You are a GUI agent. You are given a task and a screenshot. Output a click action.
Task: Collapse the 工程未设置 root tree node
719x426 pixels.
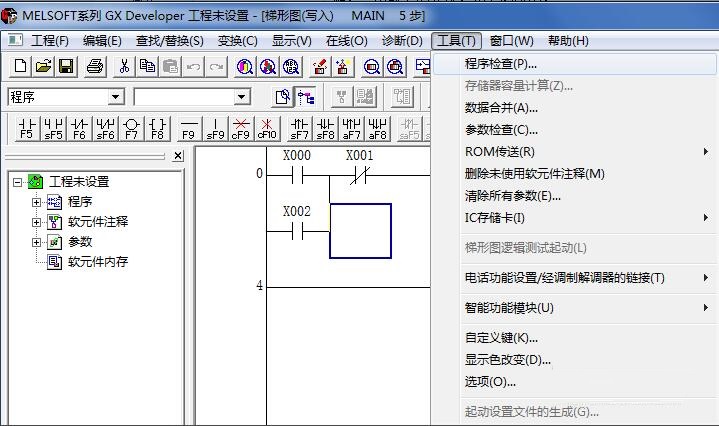[17, 182]
